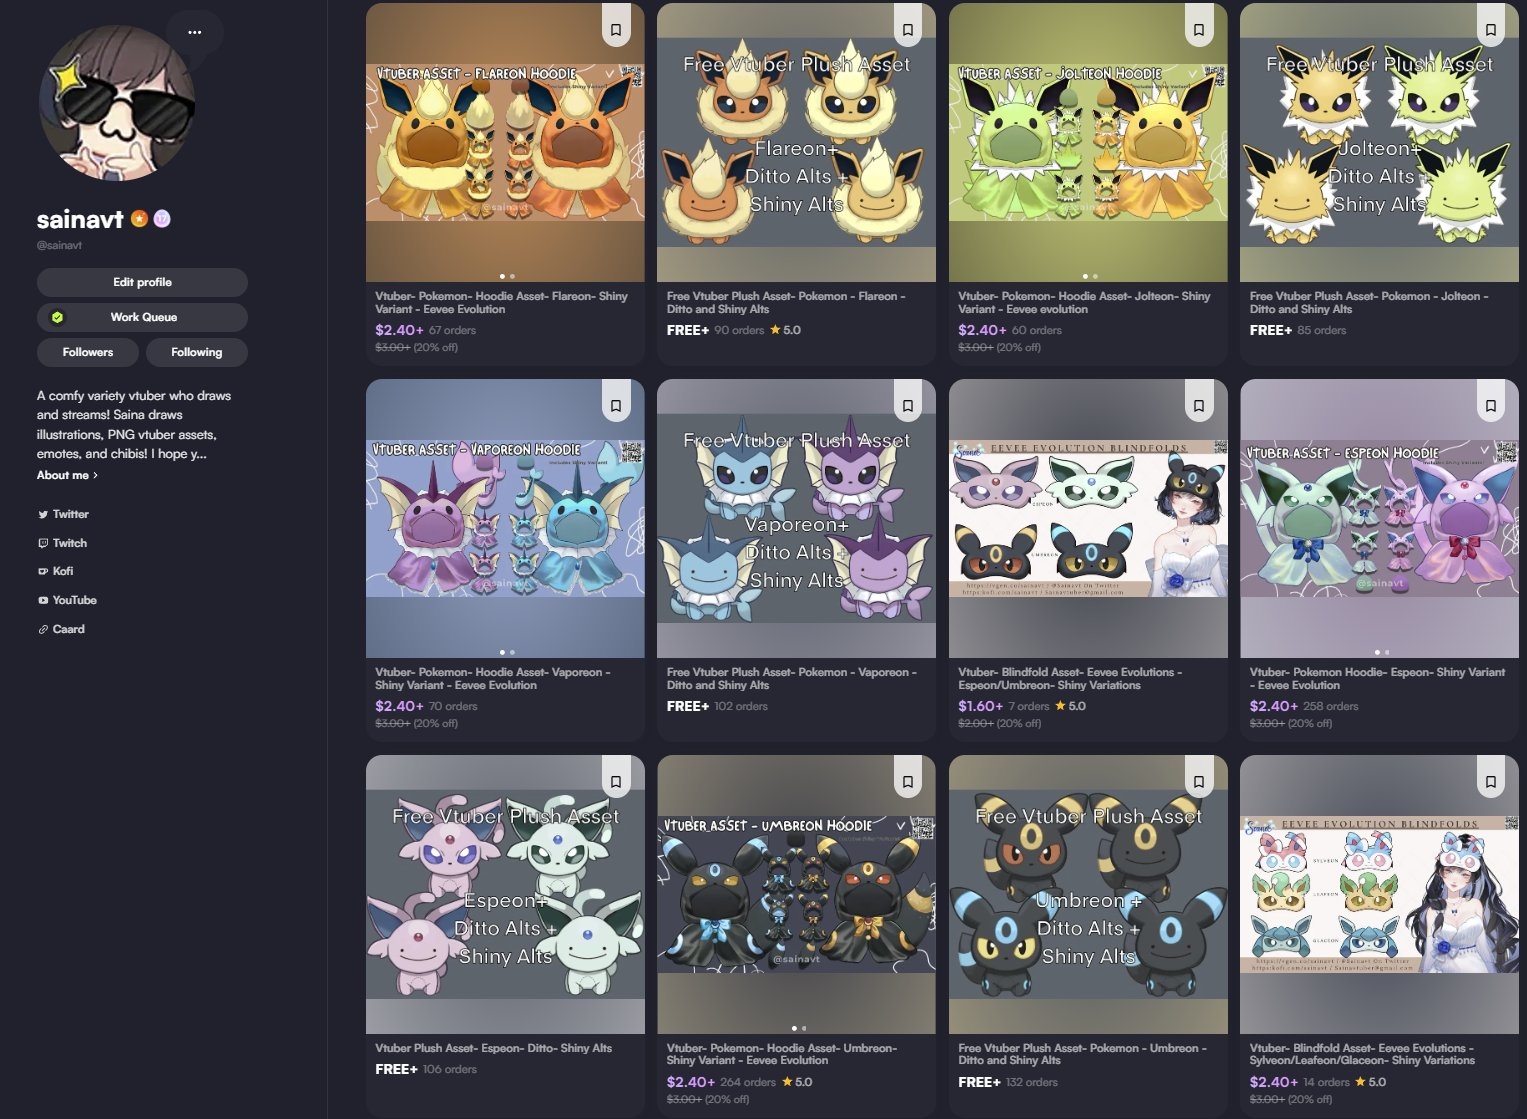
Task: Click the orange badge beside sainavt name
Action: 139,218
